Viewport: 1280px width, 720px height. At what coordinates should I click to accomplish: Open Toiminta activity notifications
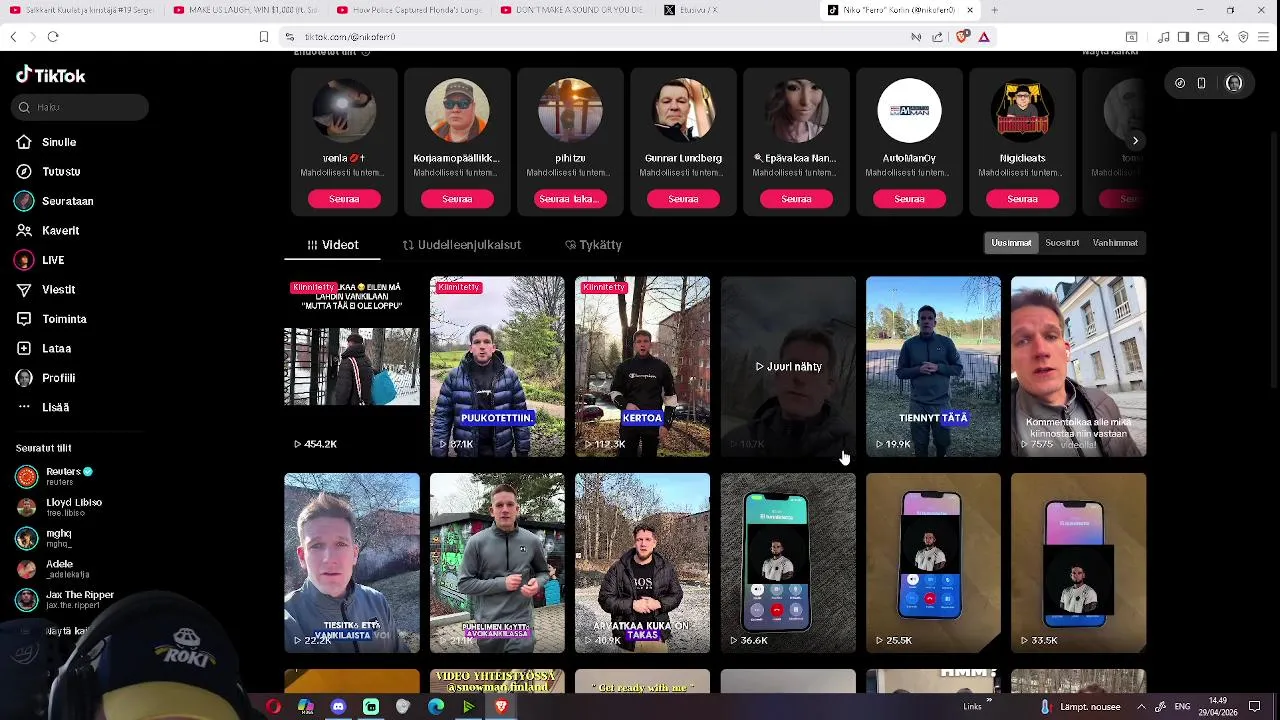52,319
